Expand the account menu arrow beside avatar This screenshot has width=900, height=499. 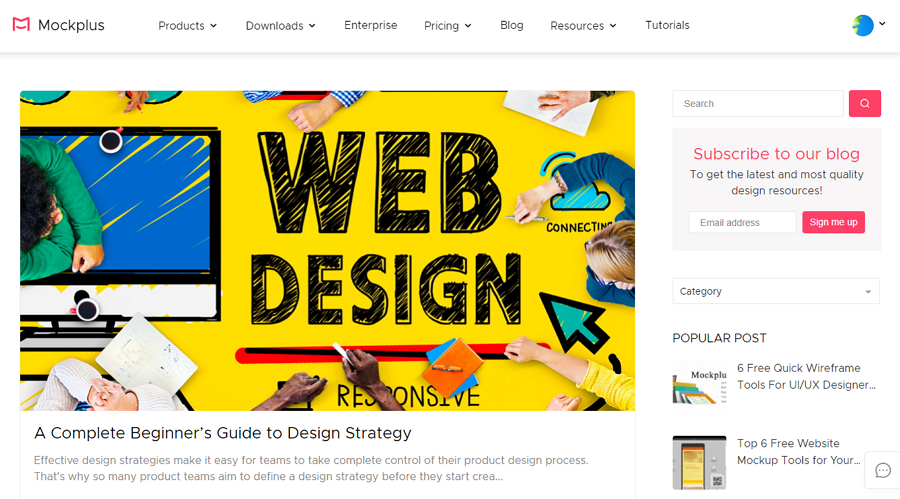pyautogui.click(x=882, y=24)
